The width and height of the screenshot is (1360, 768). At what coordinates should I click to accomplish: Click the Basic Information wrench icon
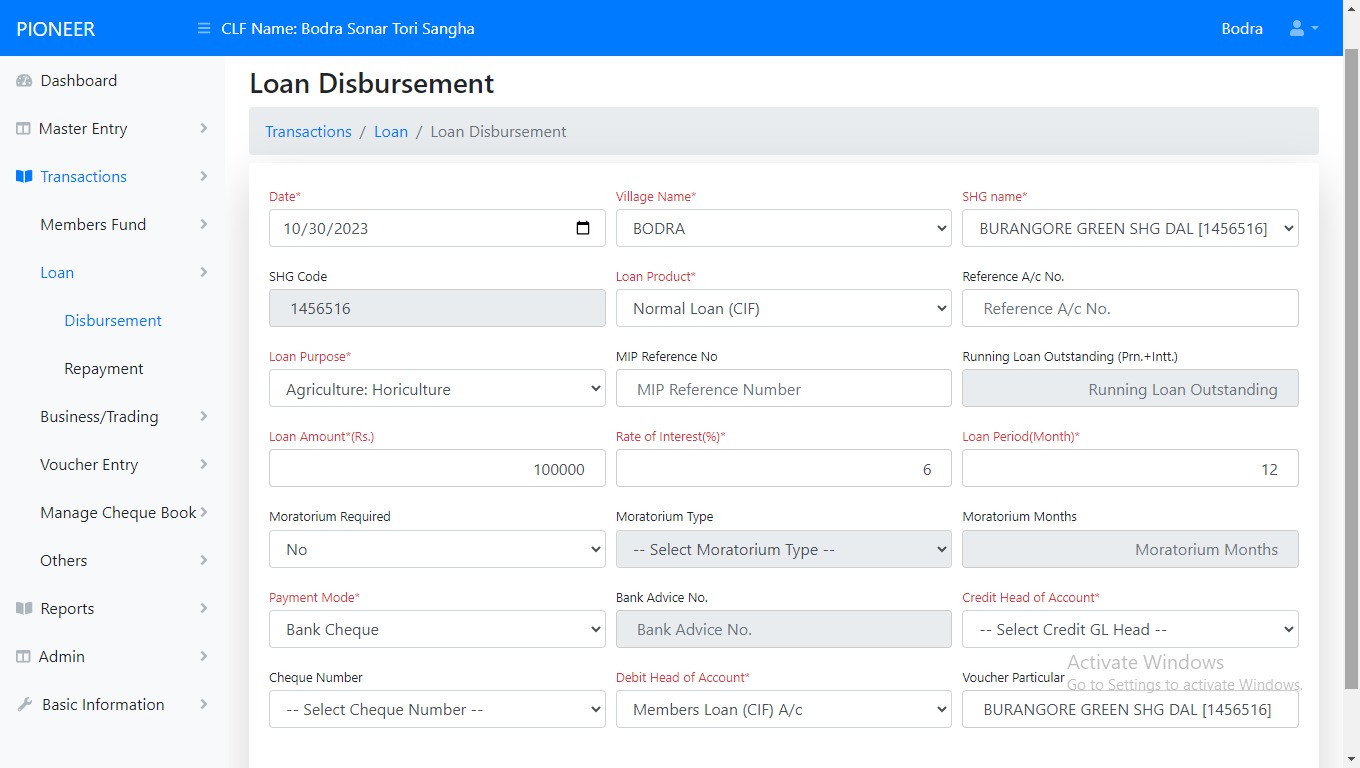pos(24,705)
